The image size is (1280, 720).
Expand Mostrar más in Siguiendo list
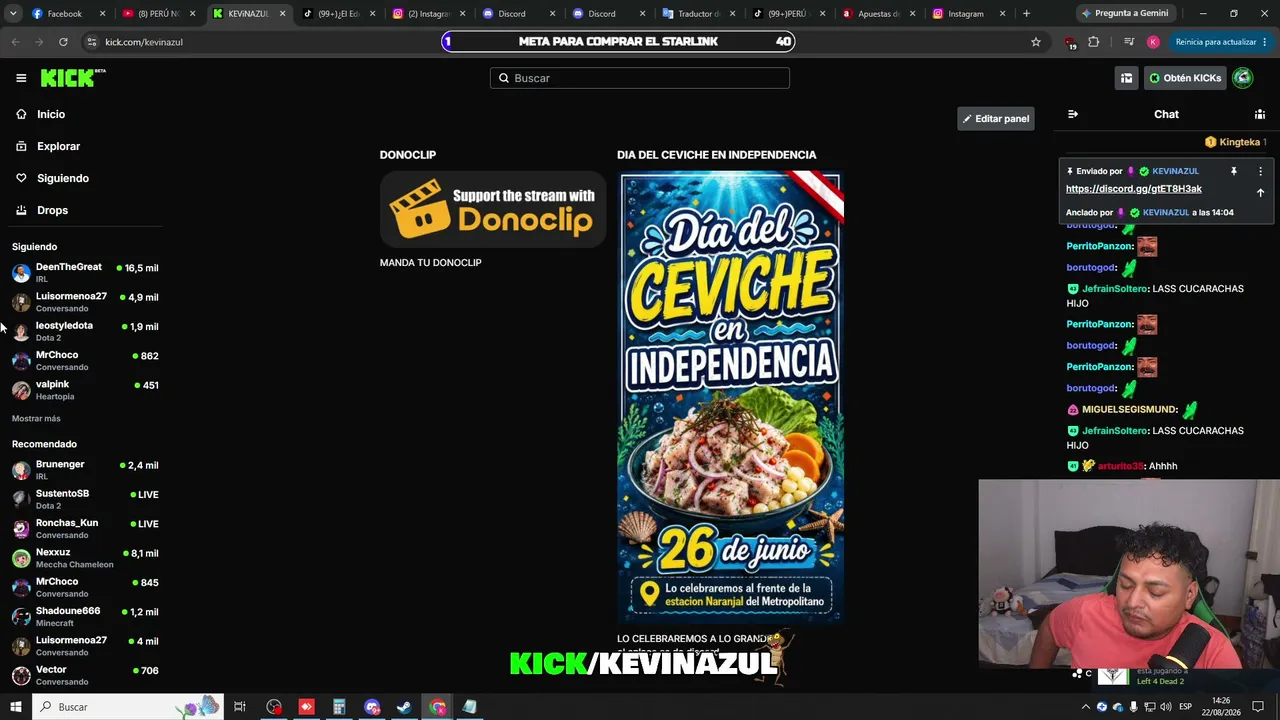(36, 418)
